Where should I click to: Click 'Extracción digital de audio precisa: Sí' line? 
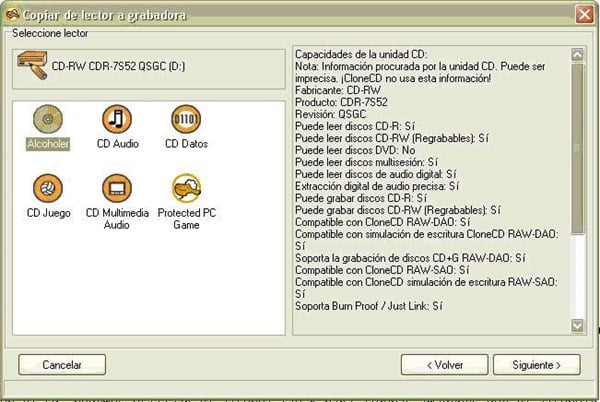377,186
